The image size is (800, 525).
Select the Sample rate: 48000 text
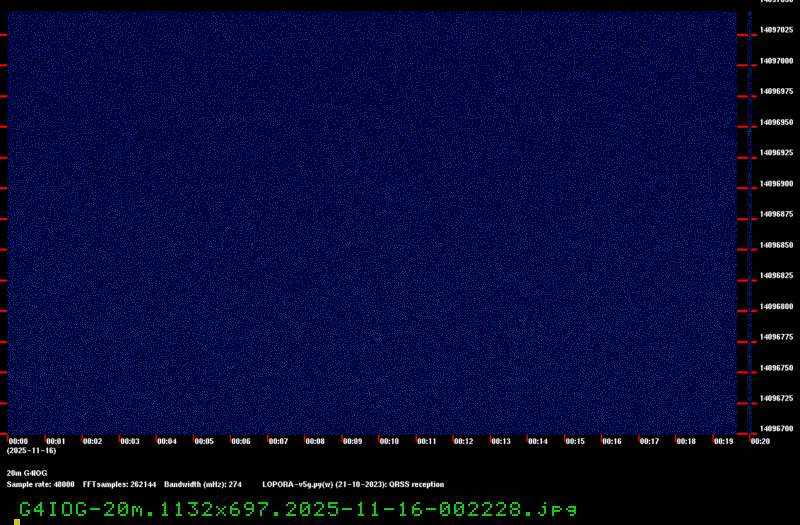tap(40, 484)
